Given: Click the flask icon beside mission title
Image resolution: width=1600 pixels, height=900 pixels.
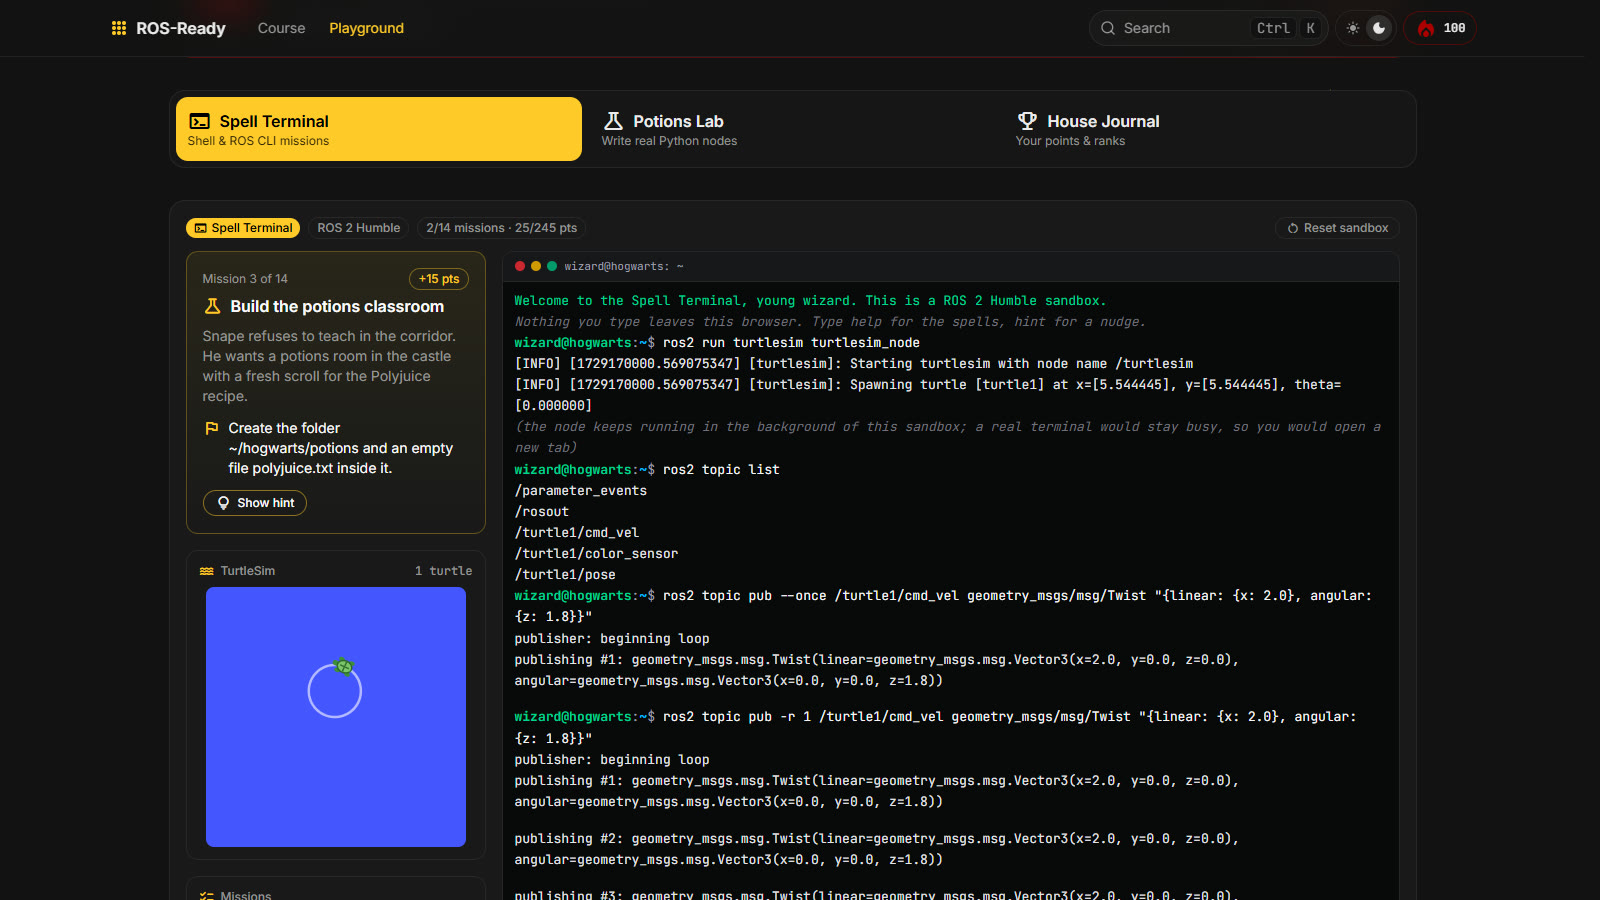Looking at the screenshot, I should click(212, 306).
